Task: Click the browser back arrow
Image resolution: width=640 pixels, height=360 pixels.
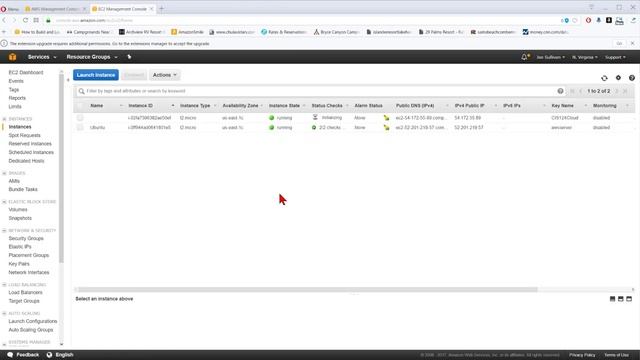Action: 4,20
